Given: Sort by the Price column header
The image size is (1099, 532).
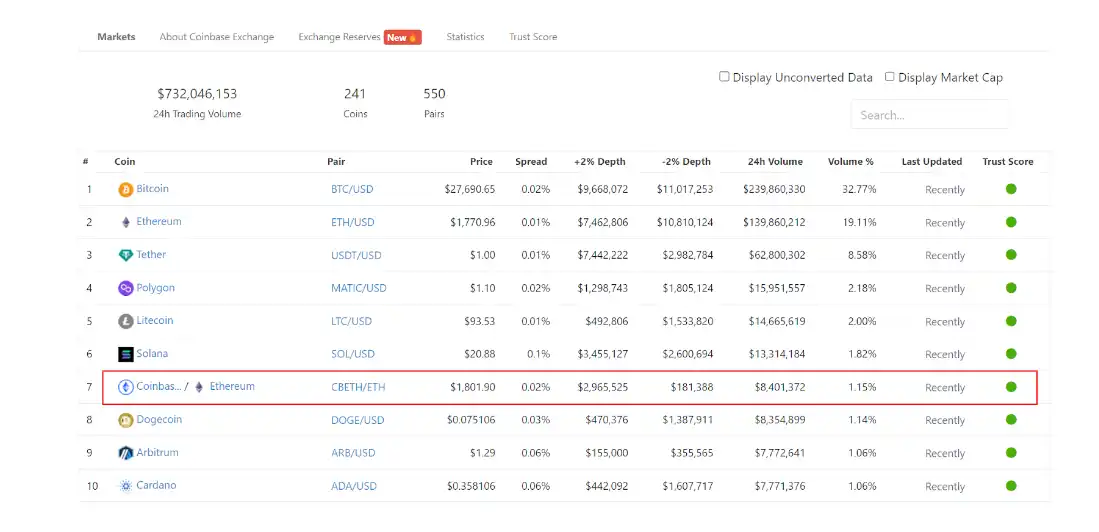Looking at the screenshot, I should click(481, 161).
